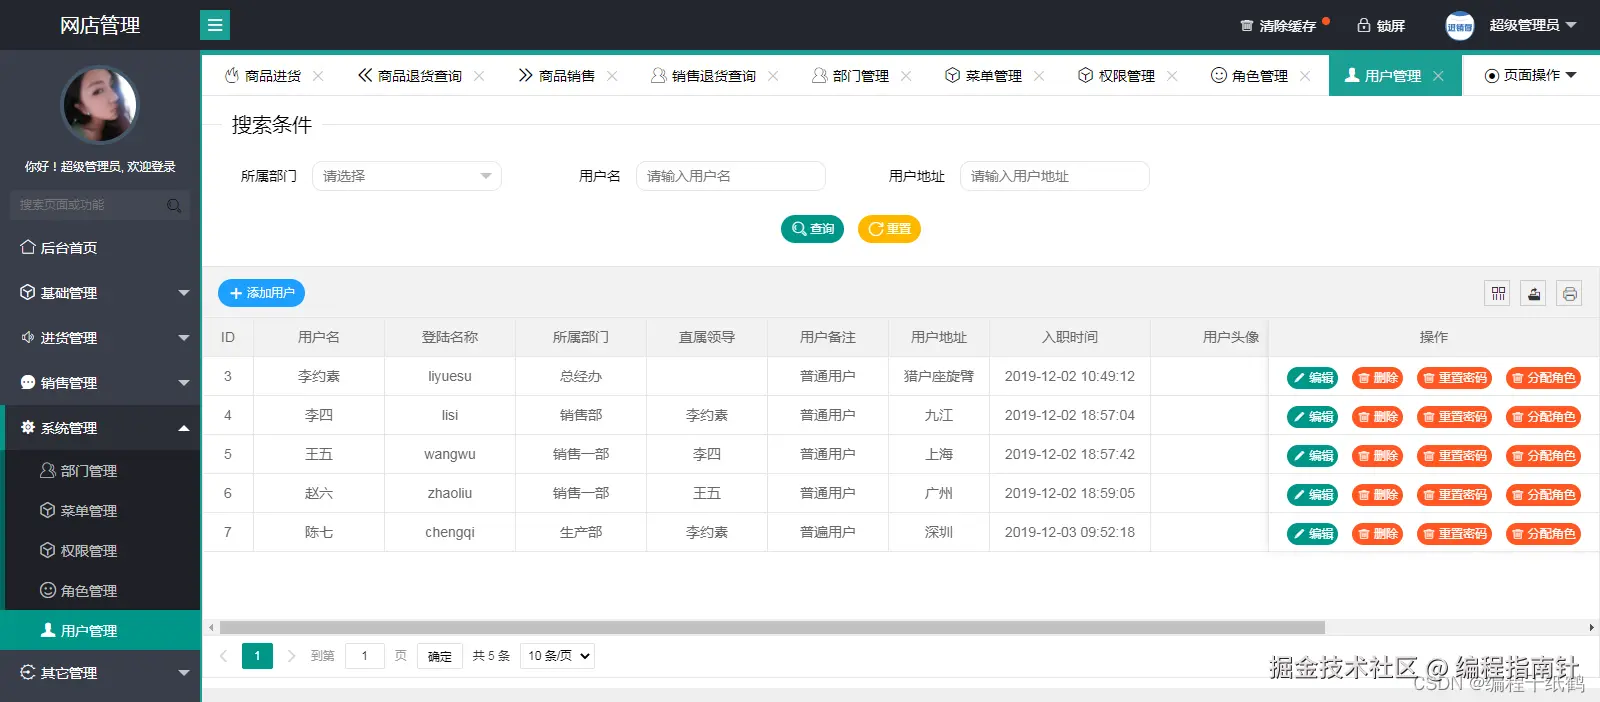The height and width of the screenshot is (702, 1600).
Task: Close the 用户管理 tab
Action: 1438,76
